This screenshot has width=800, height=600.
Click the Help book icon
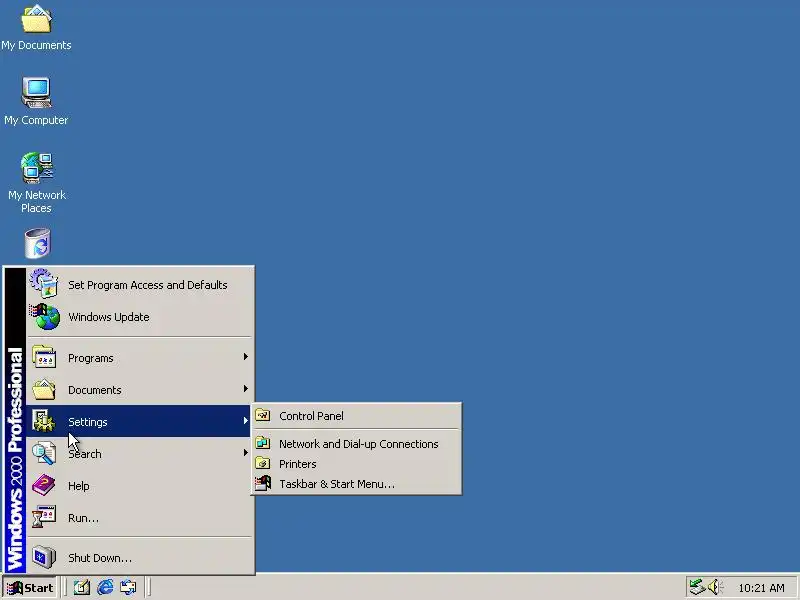click(44, 485)
